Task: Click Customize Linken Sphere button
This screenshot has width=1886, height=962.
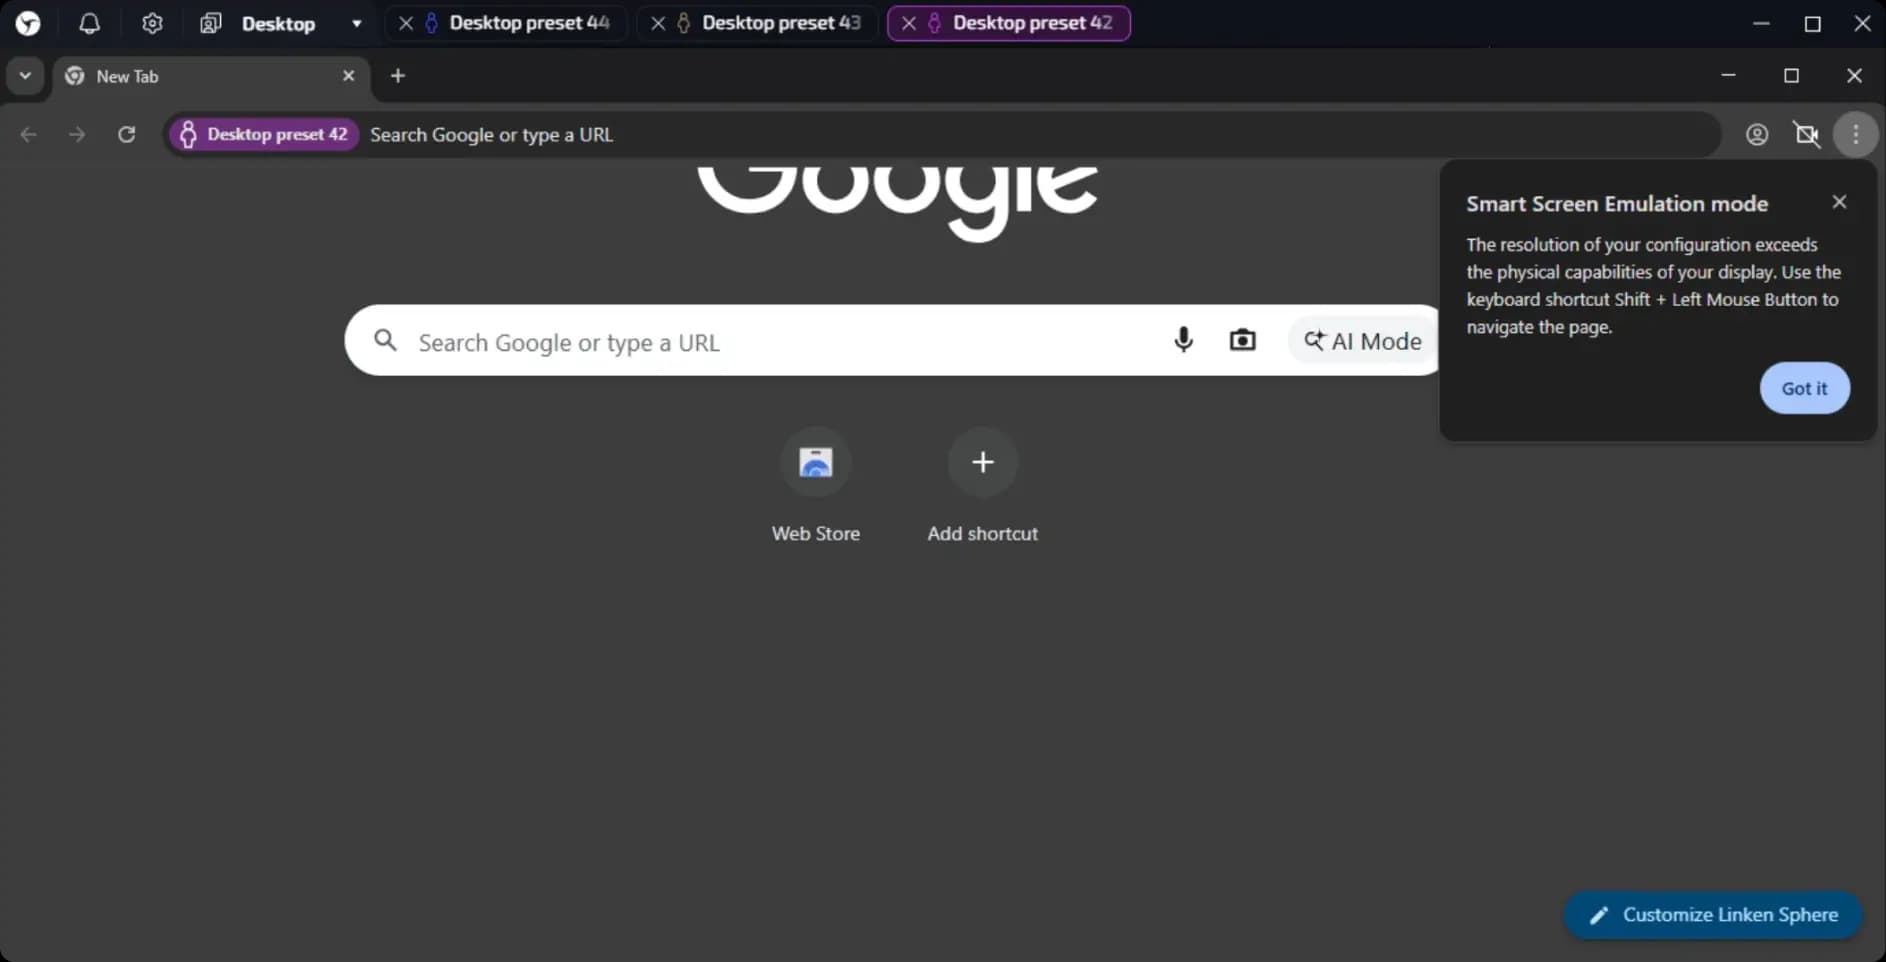Action: [1713, 915]
